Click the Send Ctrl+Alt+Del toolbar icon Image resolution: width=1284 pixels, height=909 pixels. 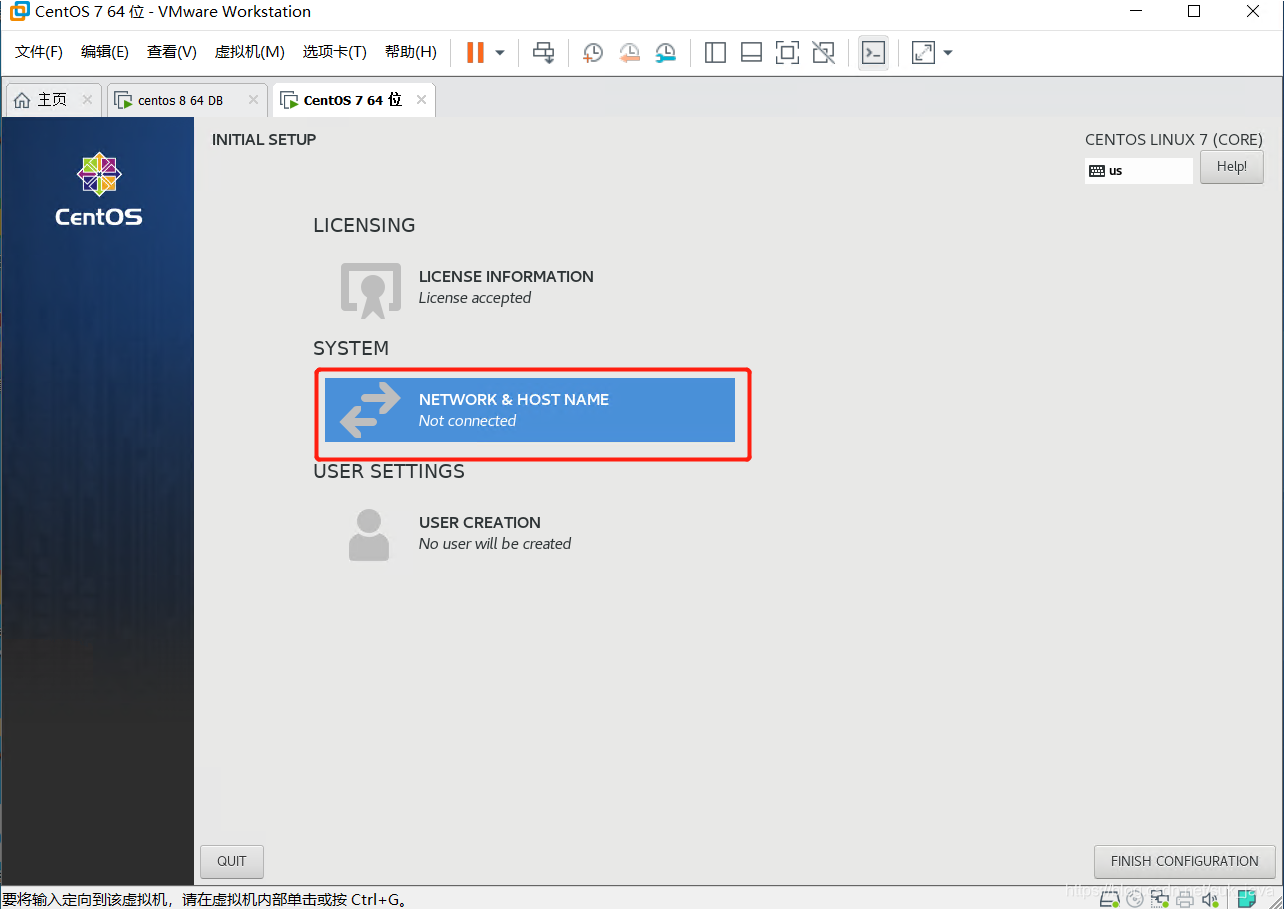(543, 52)
